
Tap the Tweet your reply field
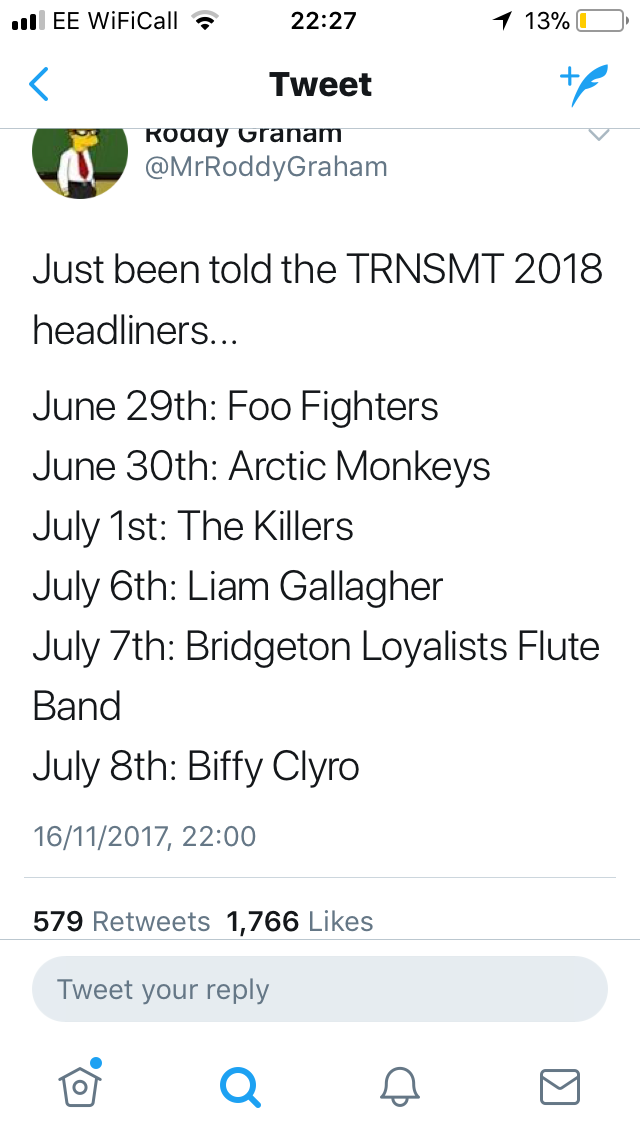[320, 989]
